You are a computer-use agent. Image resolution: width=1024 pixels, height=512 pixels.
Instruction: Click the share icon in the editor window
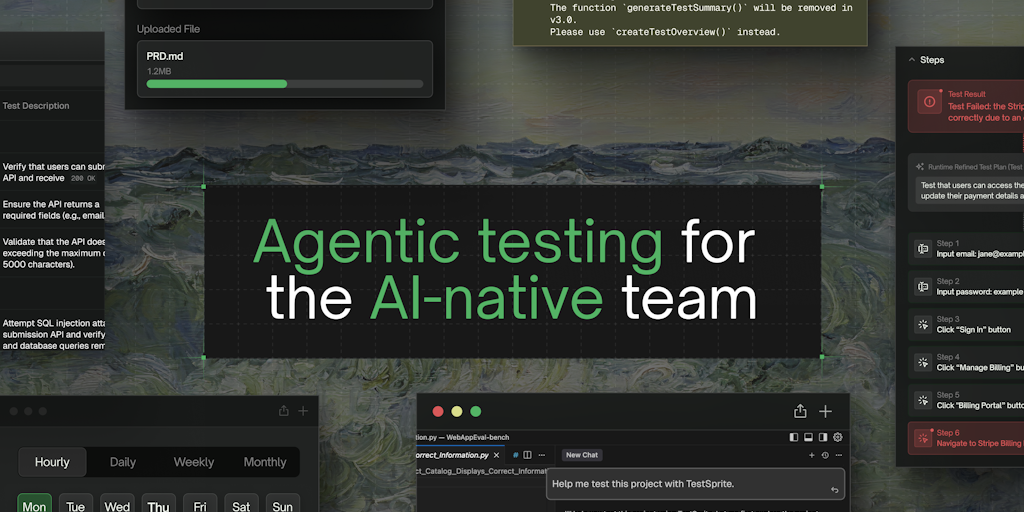pyautogui.click(x=800, y=411)
